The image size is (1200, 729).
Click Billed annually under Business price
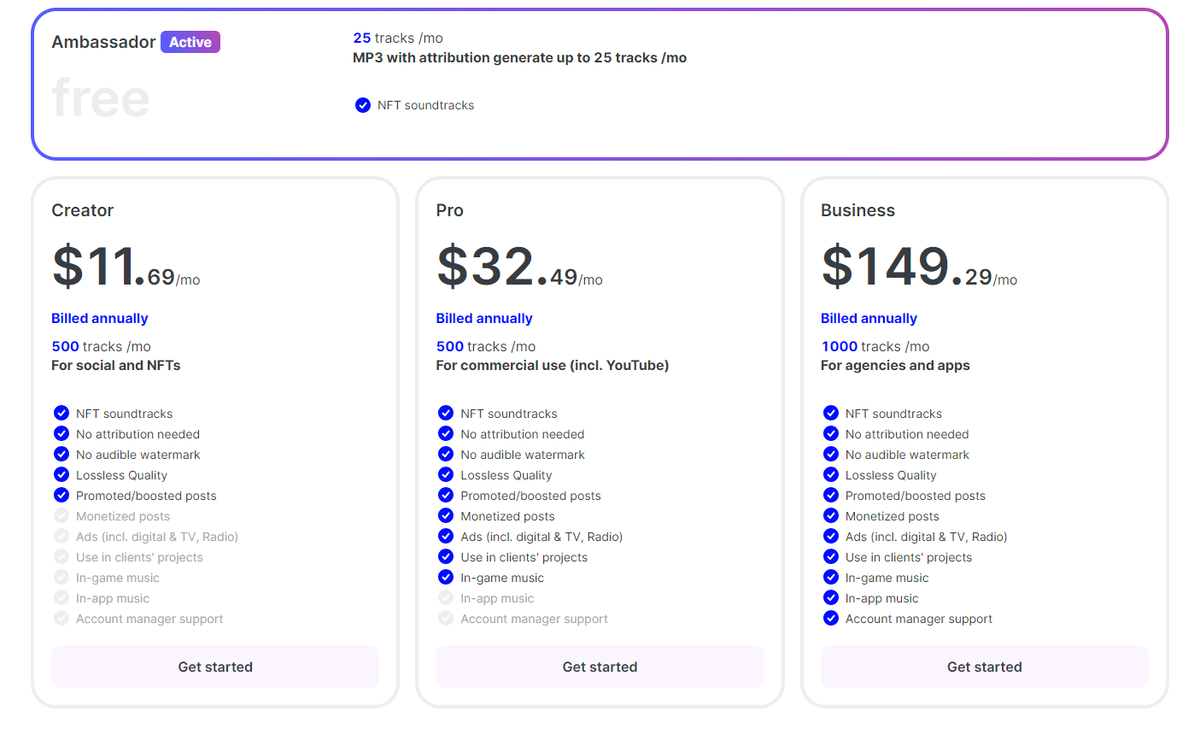(x=869, y=318)
